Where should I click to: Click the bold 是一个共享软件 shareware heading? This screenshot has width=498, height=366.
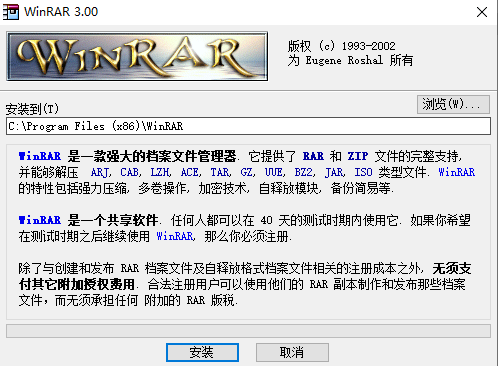tap(113, 220)
